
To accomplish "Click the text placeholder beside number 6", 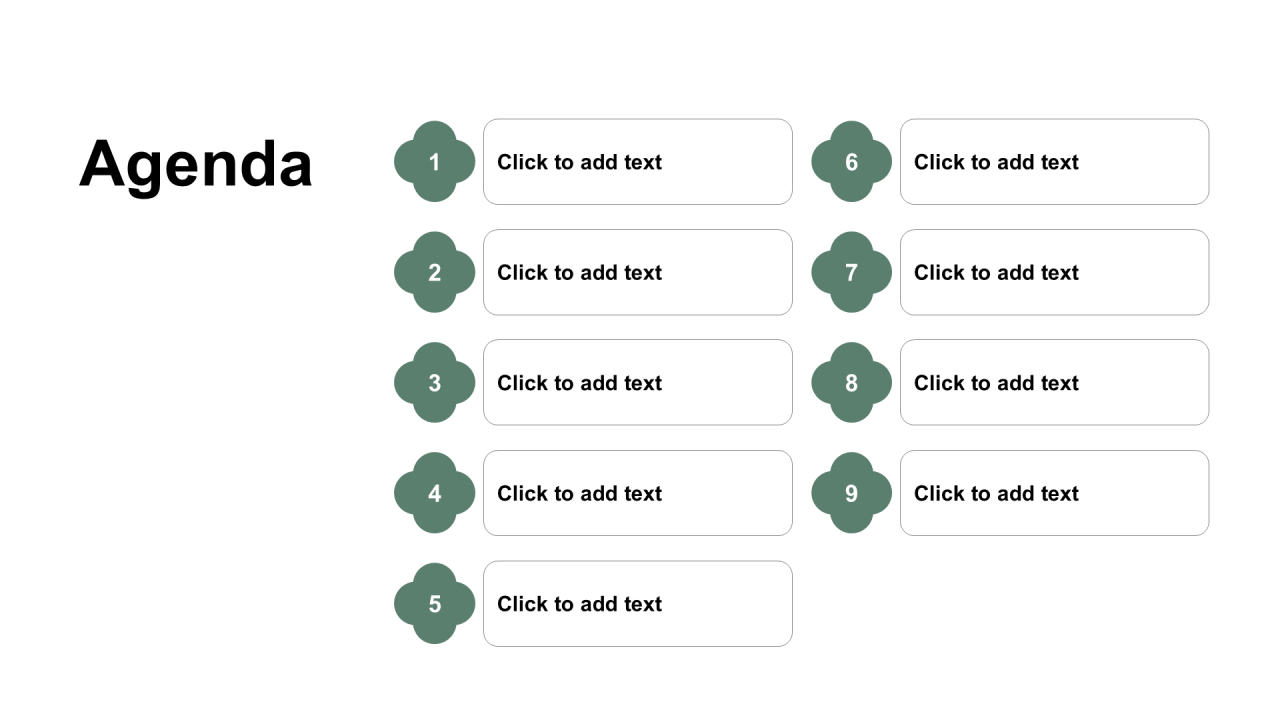I will coord(1055,162).
